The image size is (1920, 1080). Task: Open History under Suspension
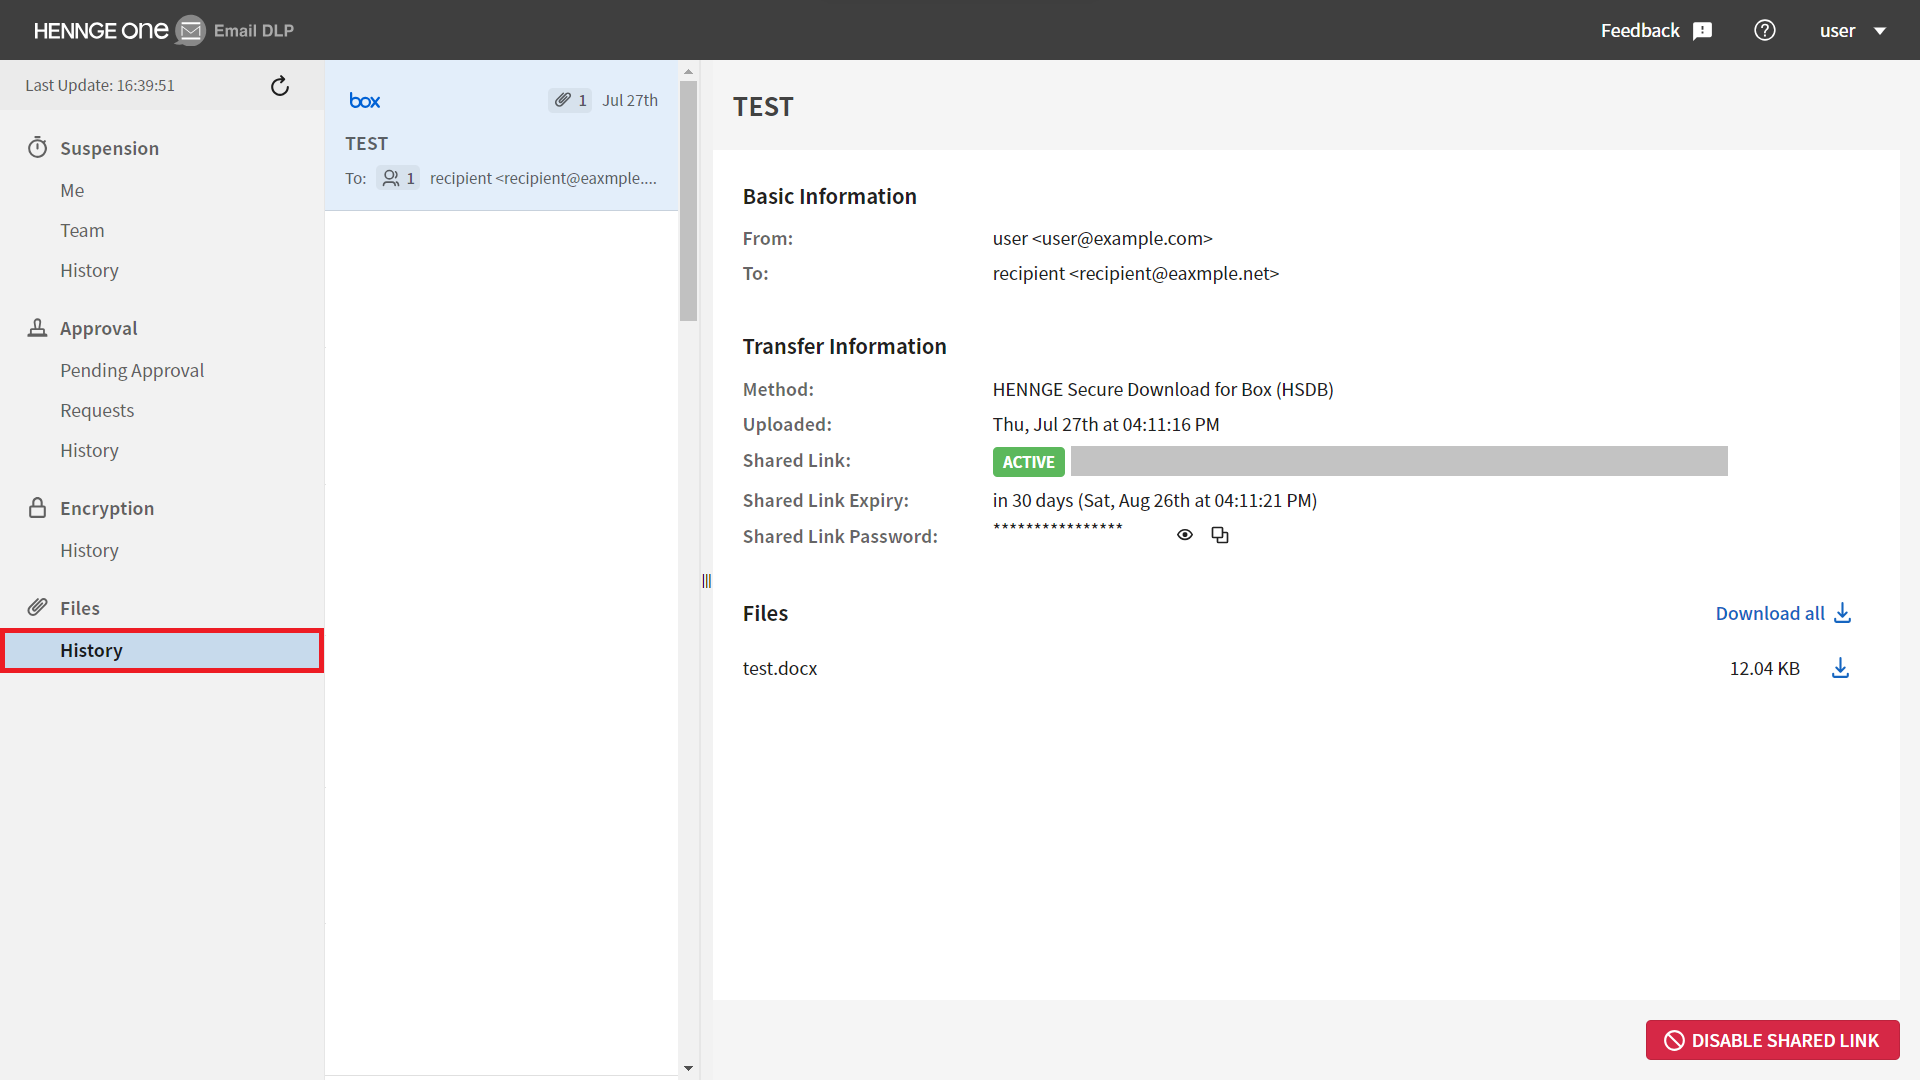89,270
